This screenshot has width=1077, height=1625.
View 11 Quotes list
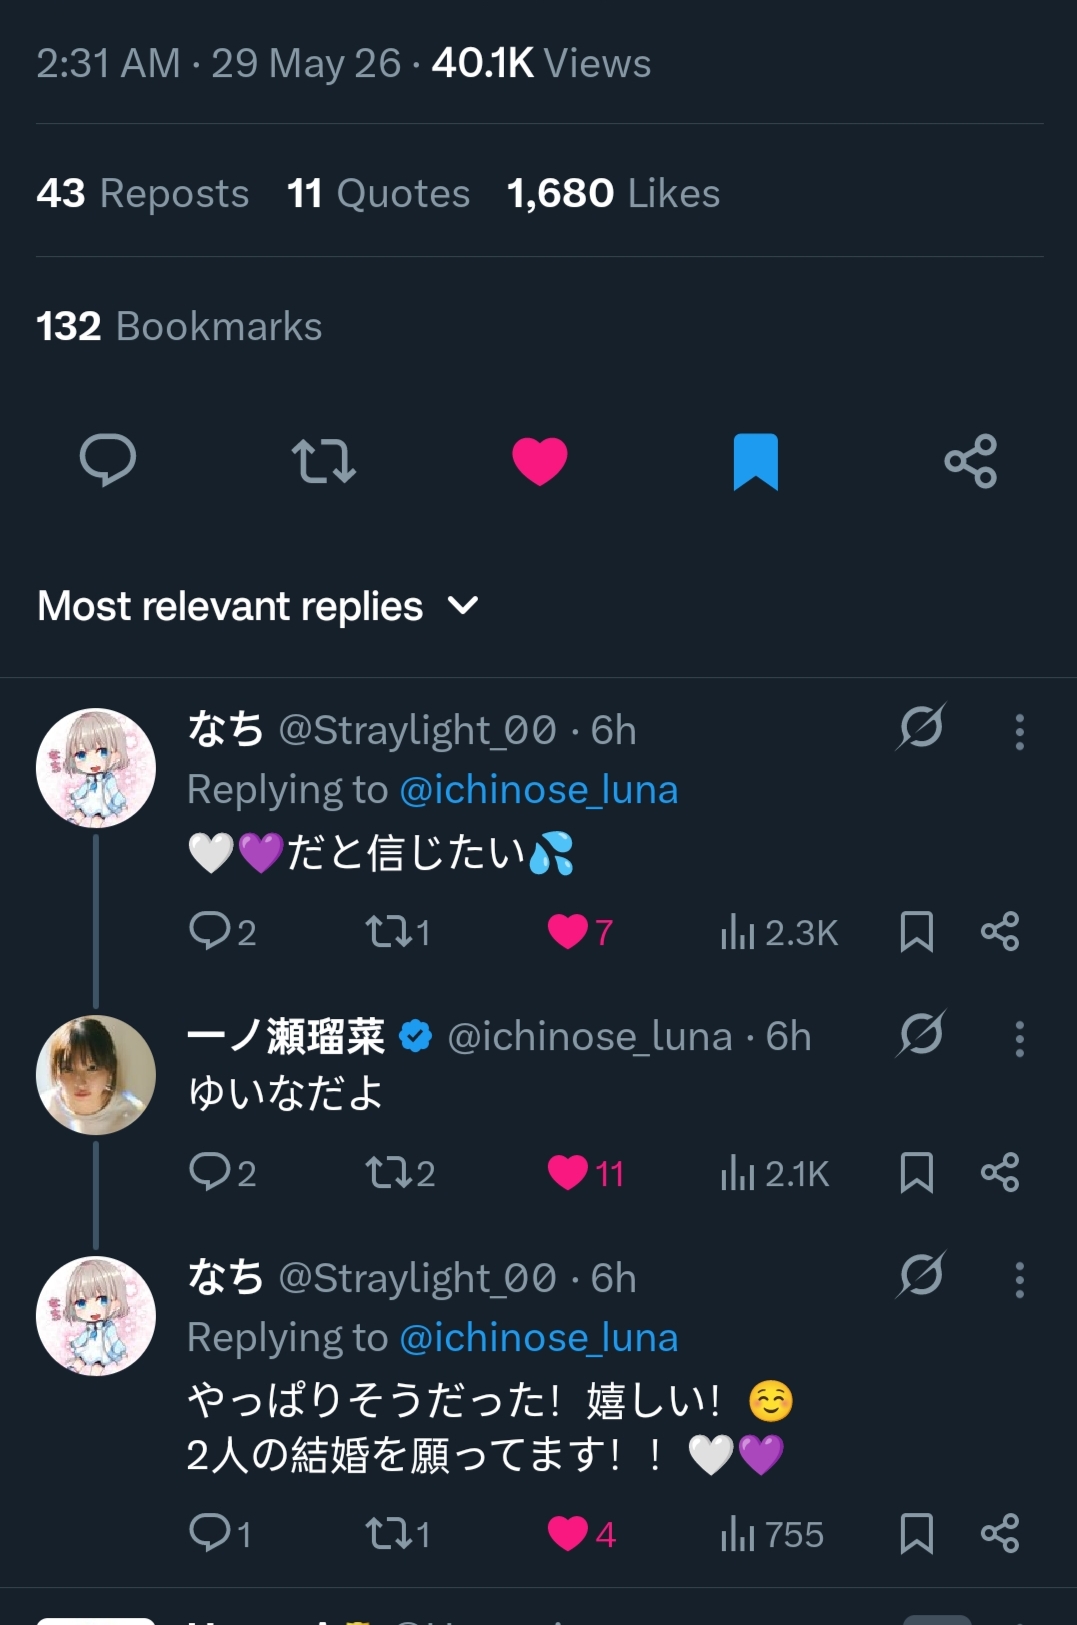point(378,193)
